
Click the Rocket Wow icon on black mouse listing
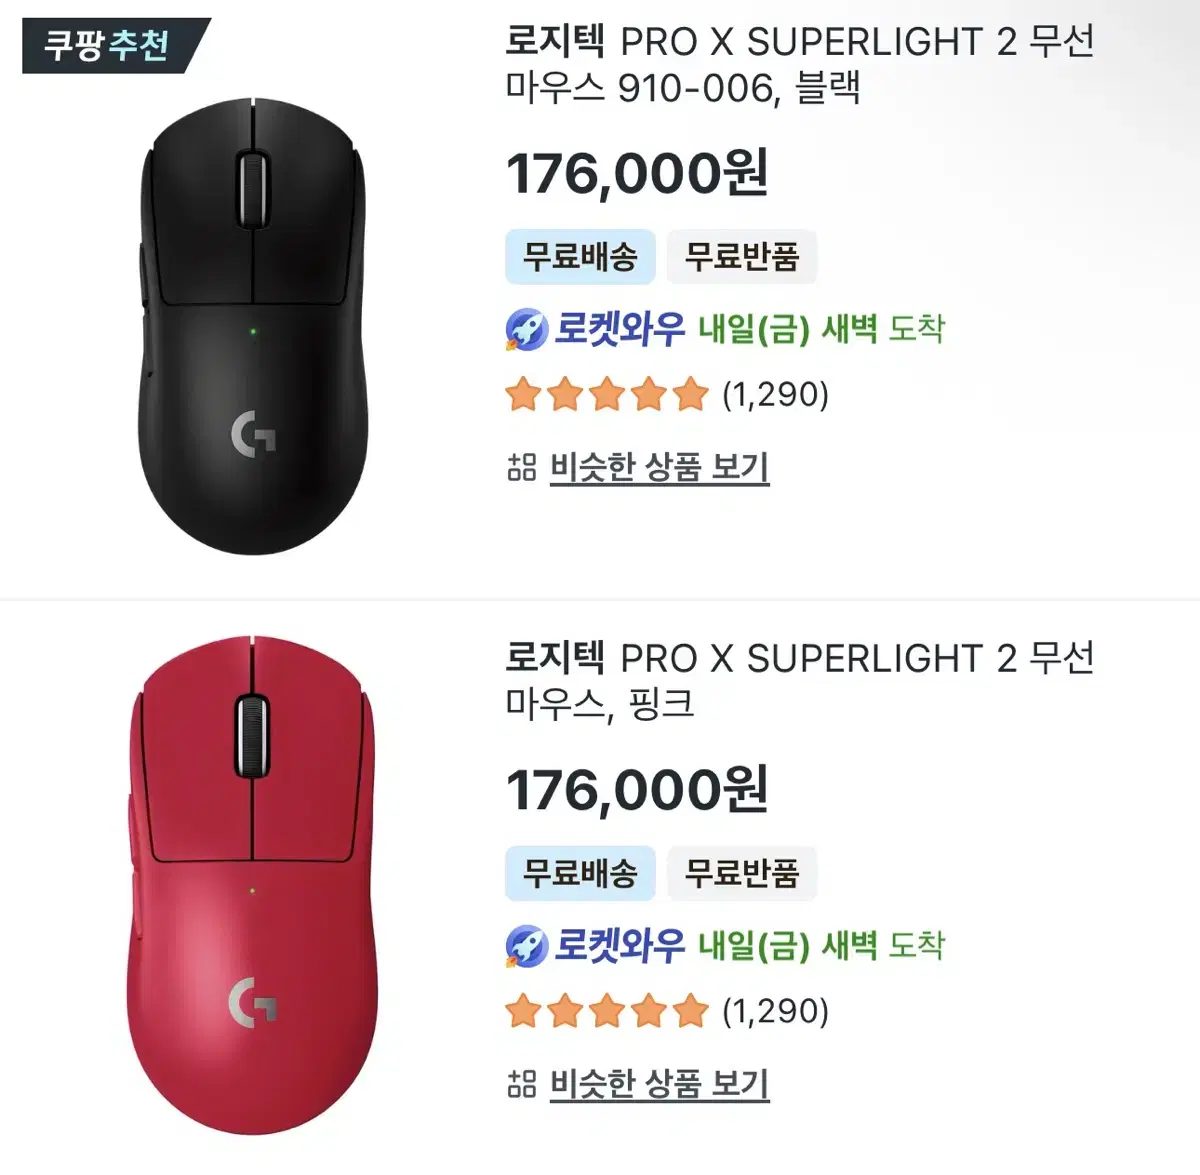tap(526, 329)
